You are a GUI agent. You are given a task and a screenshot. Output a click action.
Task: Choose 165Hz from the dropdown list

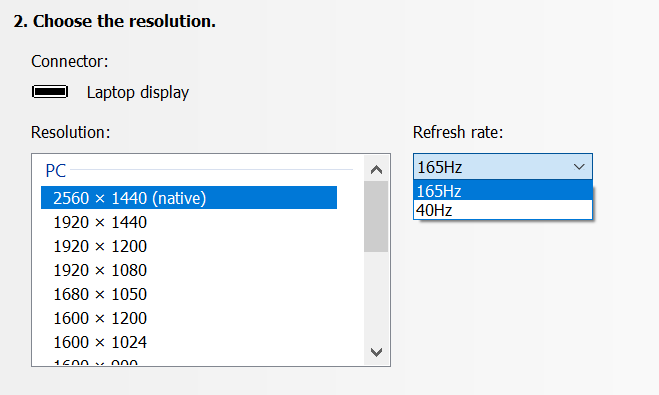click(x=503, y=191)
